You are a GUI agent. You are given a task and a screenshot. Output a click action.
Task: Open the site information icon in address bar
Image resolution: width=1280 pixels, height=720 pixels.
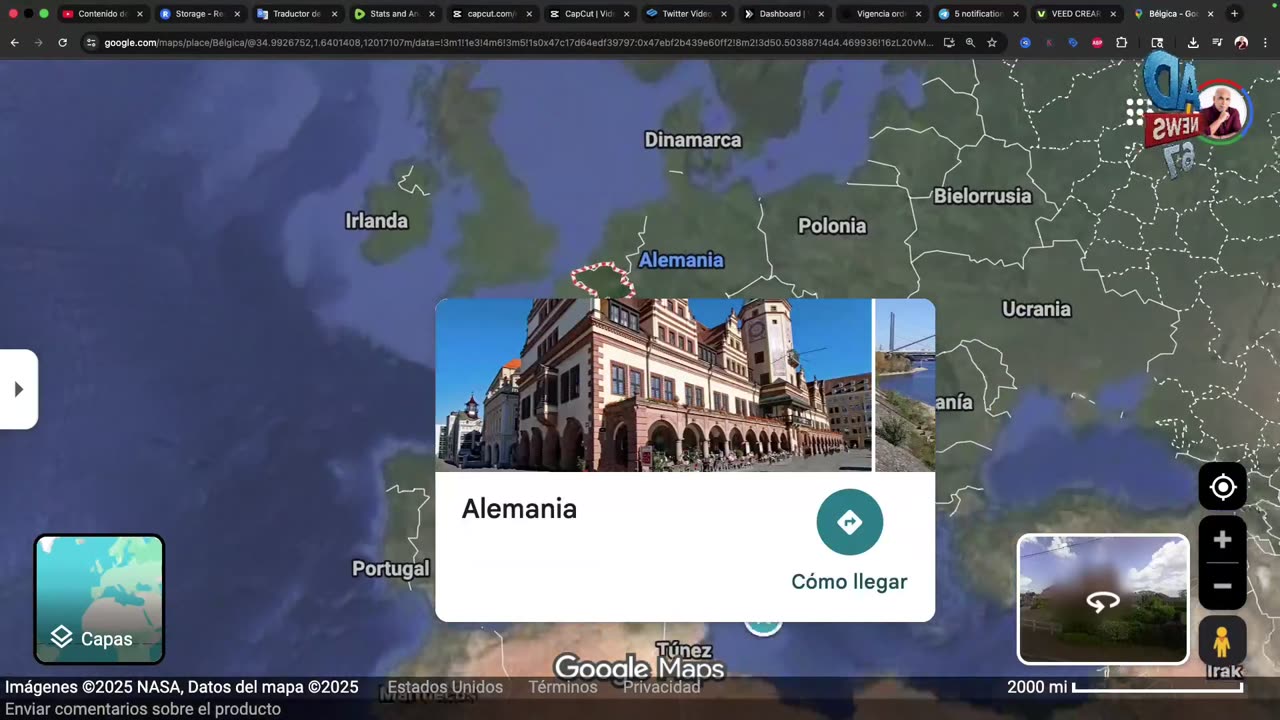click(x=91, y=43)
